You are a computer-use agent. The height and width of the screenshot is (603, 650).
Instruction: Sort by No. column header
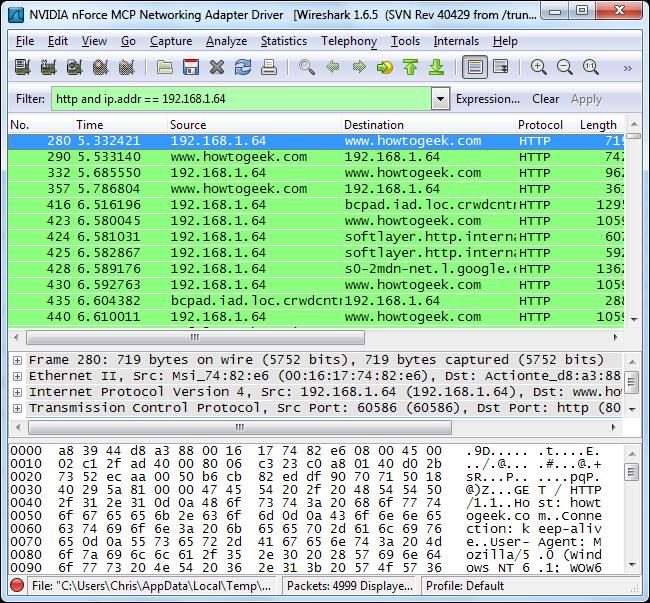click(x=40, y=125)
